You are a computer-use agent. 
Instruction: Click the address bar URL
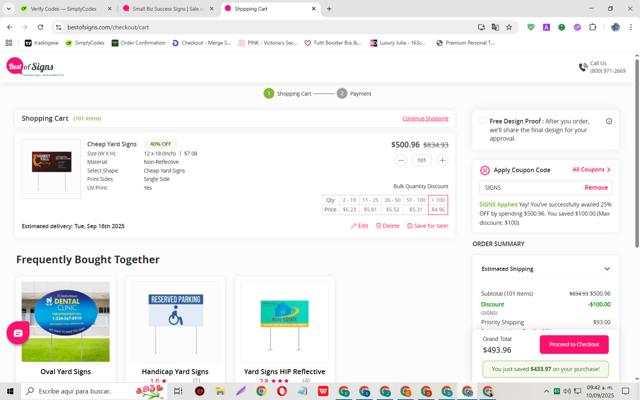coord(108,27)
